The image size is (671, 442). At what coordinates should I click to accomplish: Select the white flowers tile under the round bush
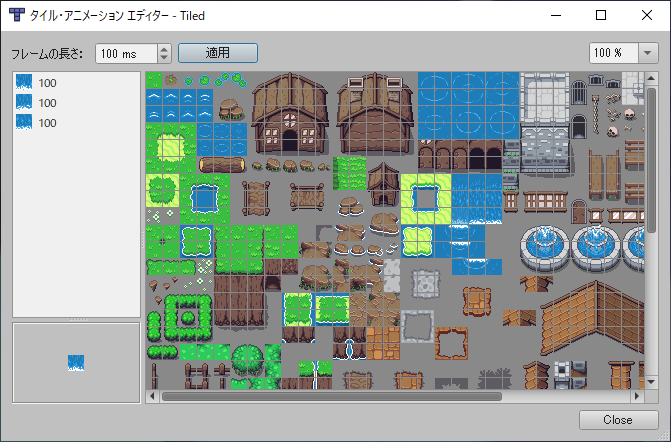tap(159, 216)
